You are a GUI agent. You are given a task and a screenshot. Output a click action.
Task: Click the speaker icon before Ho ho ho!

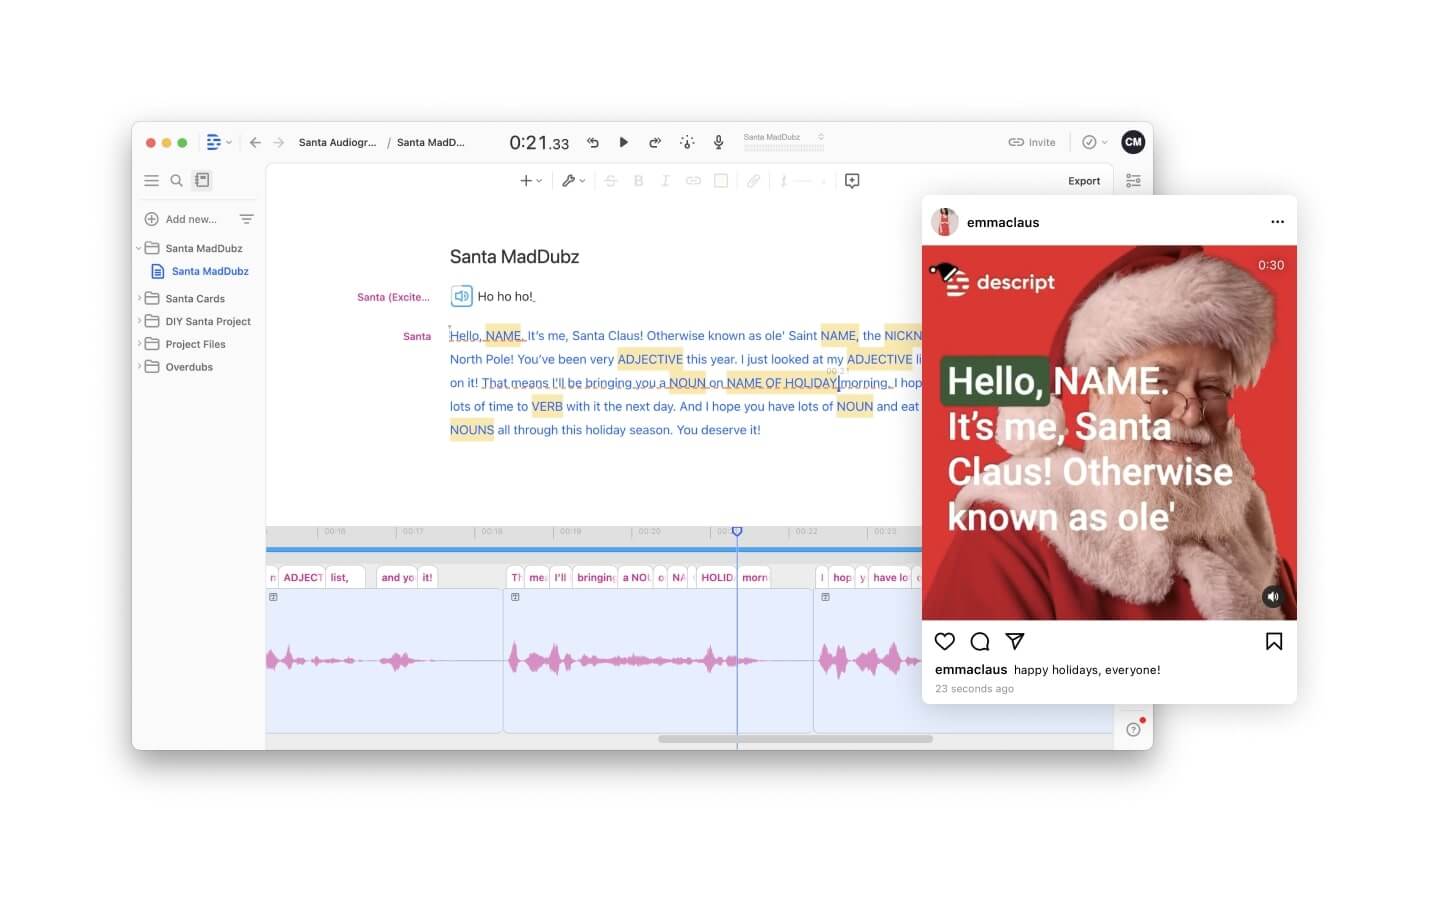[x=461, y=296]
